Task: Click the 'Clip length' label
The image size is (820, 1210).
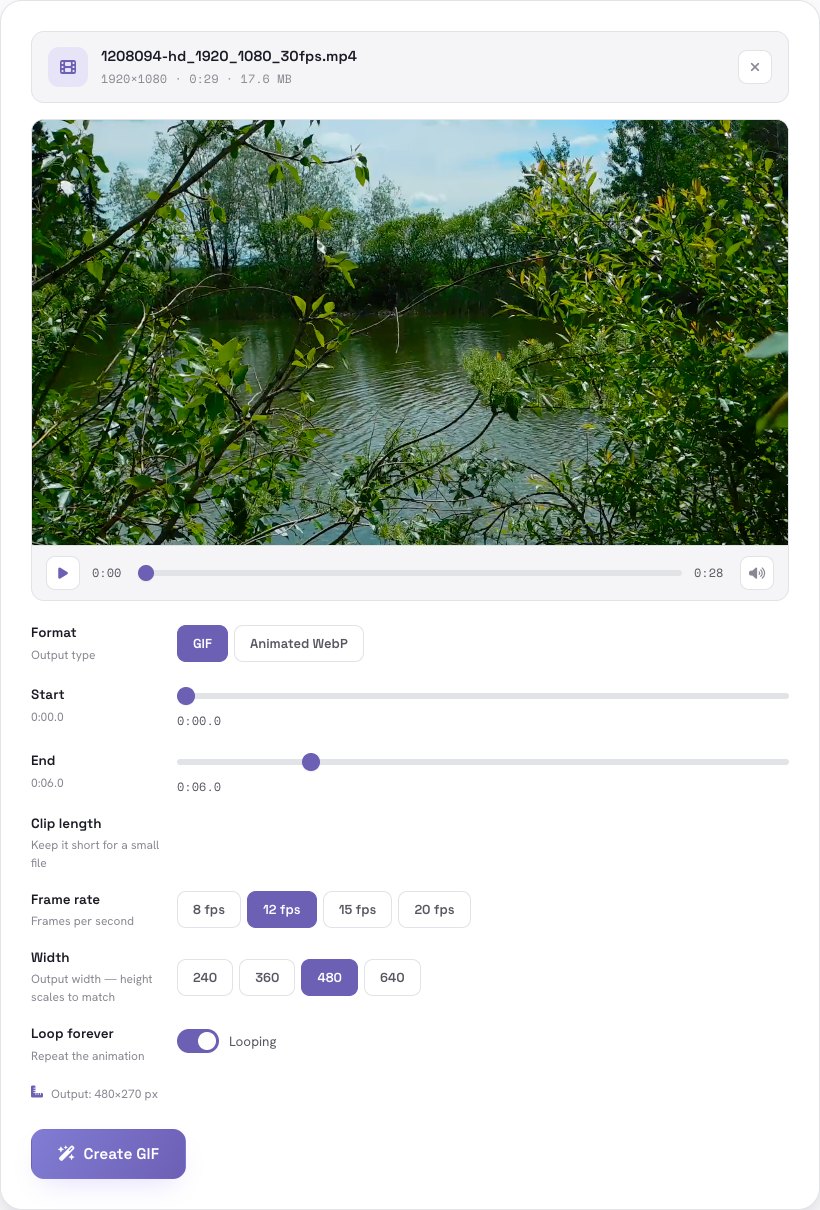Action: click(66, 824)
